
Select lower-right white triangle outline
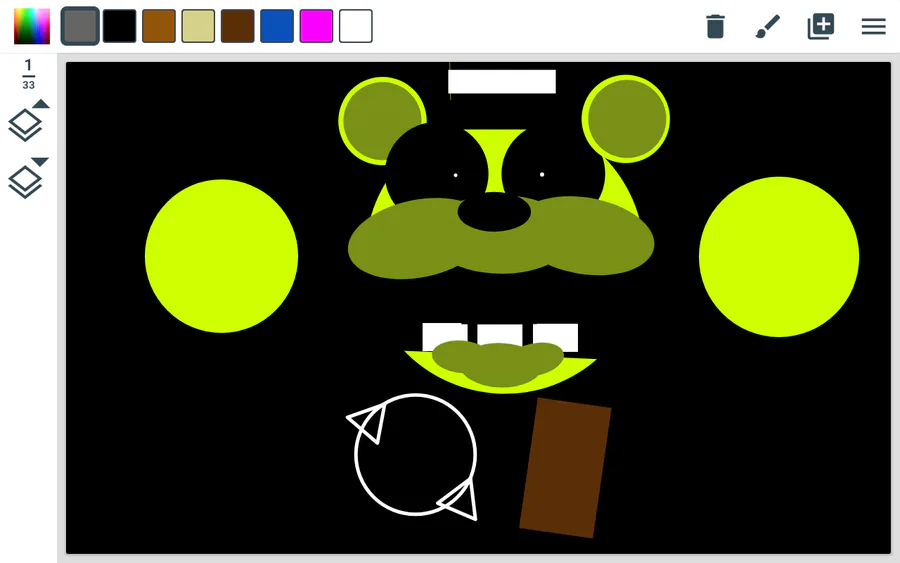pos(459,500)
